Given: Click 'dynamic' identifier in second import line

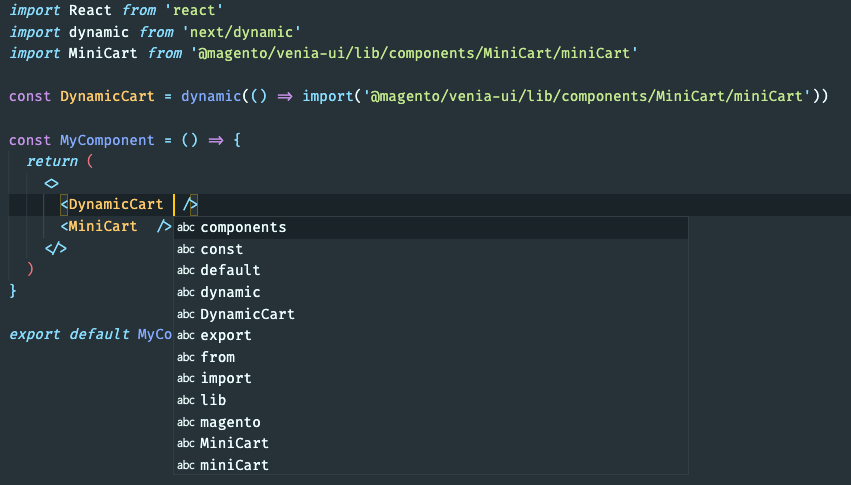Looking at the screenshot, I should (99, 32).
